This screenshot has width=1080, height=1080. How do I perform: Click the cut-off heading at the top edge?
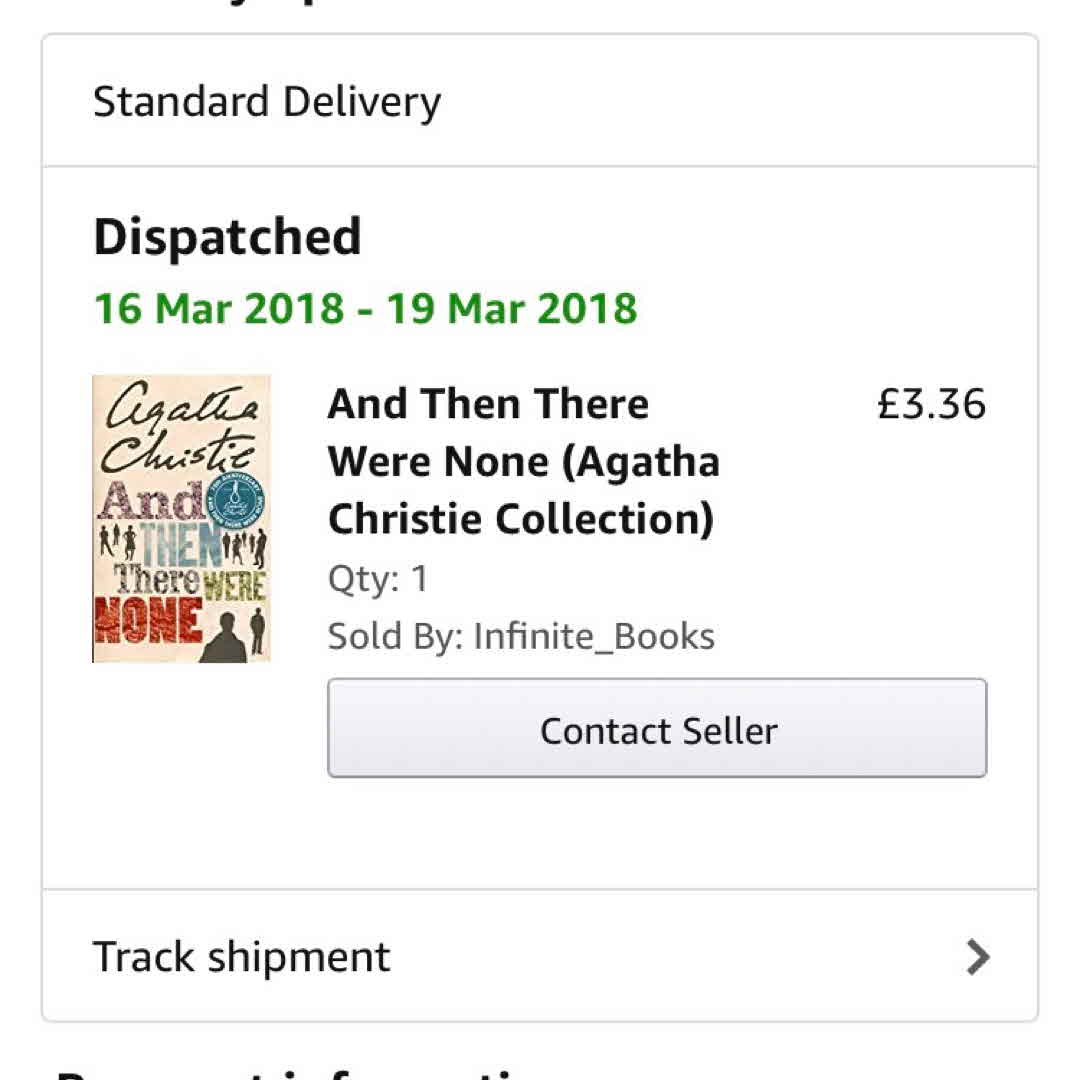tap(300, 6)
